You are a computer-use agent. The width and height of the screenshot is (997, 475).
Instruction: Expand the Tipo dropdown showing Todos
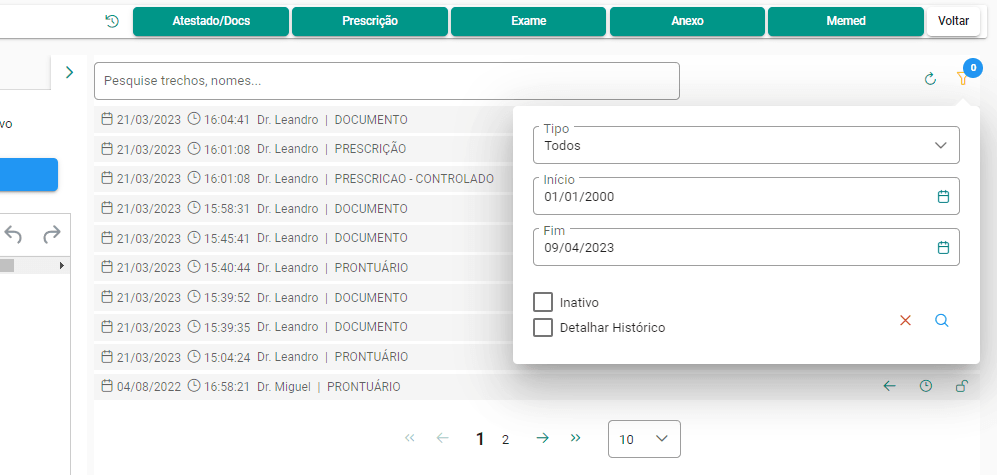click(746, 145)
